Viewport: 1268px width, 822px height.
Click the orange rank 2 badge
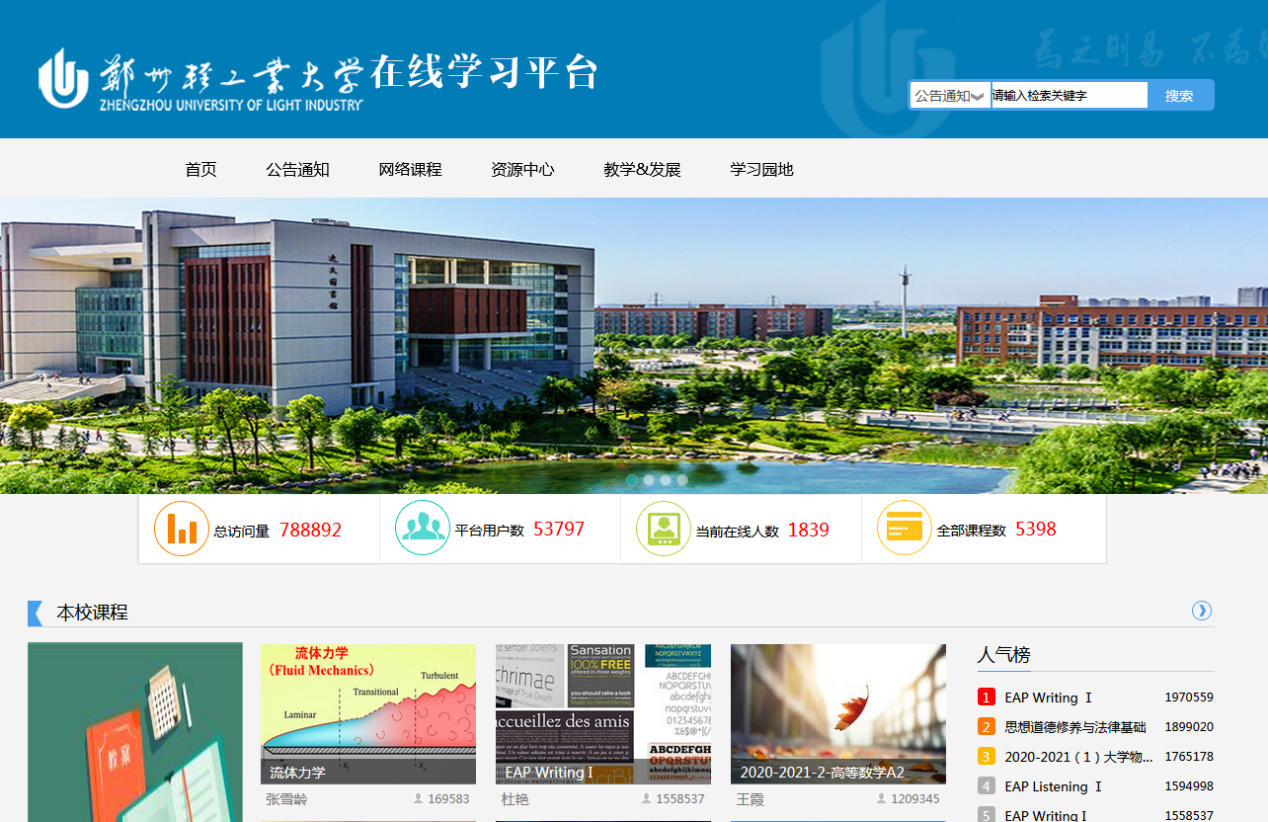pos(986,727)
